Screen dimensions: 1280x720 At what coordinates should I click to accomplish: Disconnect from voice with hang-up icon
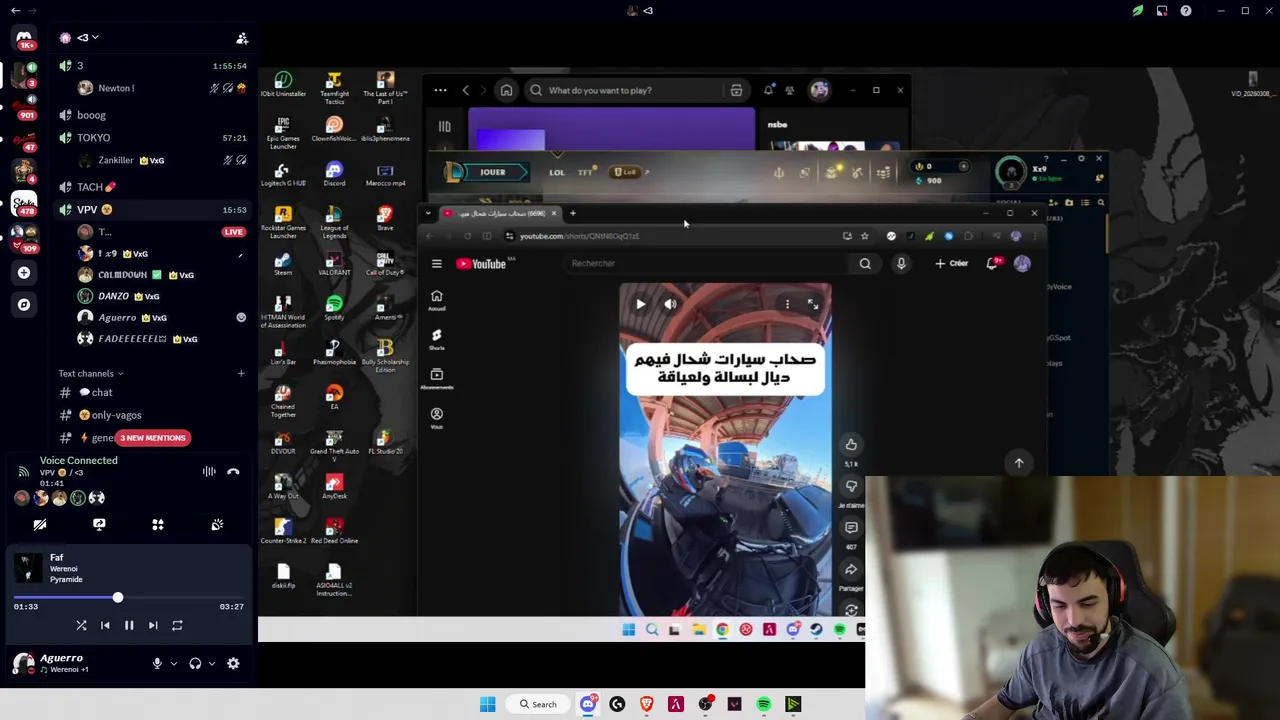(233, 471)
